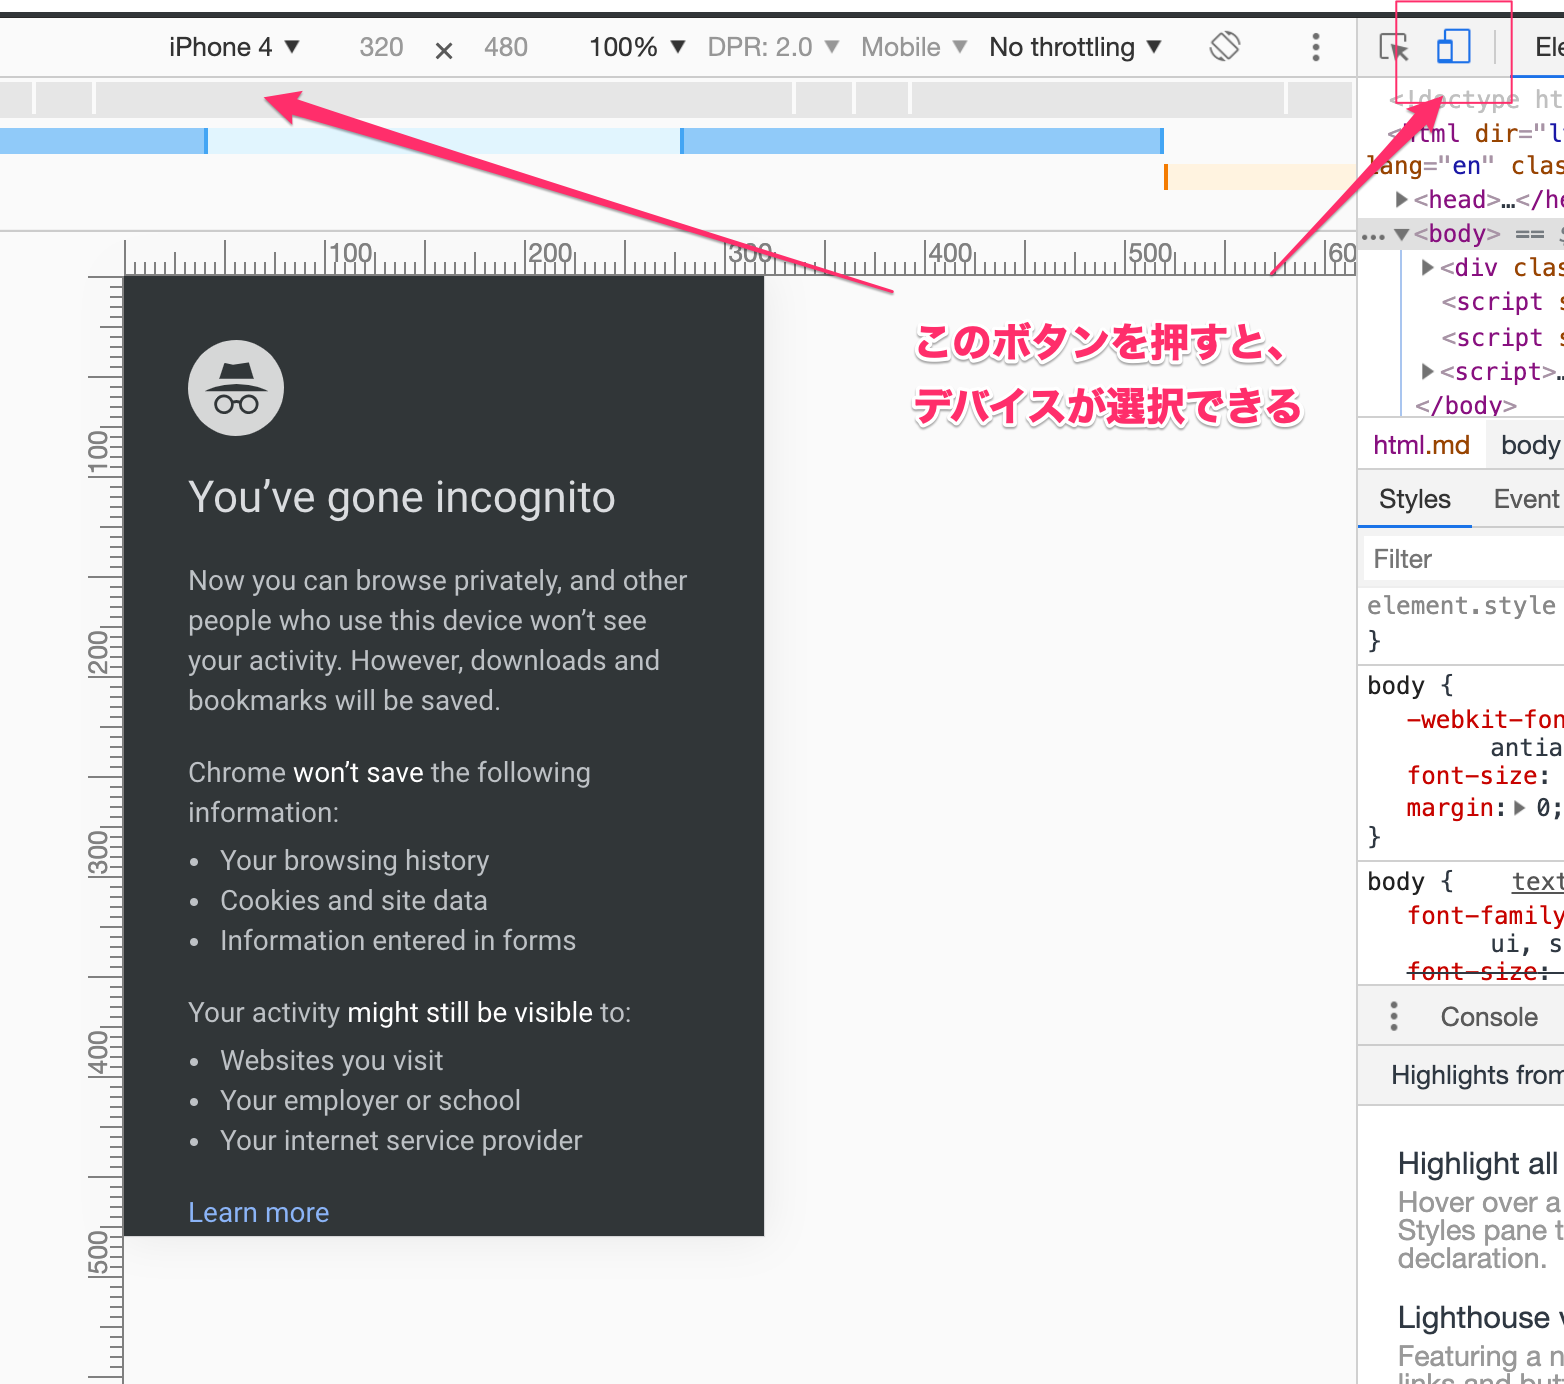Viewport: 1564px width, 1384px height.
Task: Open the Console drawer's three-dot menu
Action: [x=1393, y=1015]
